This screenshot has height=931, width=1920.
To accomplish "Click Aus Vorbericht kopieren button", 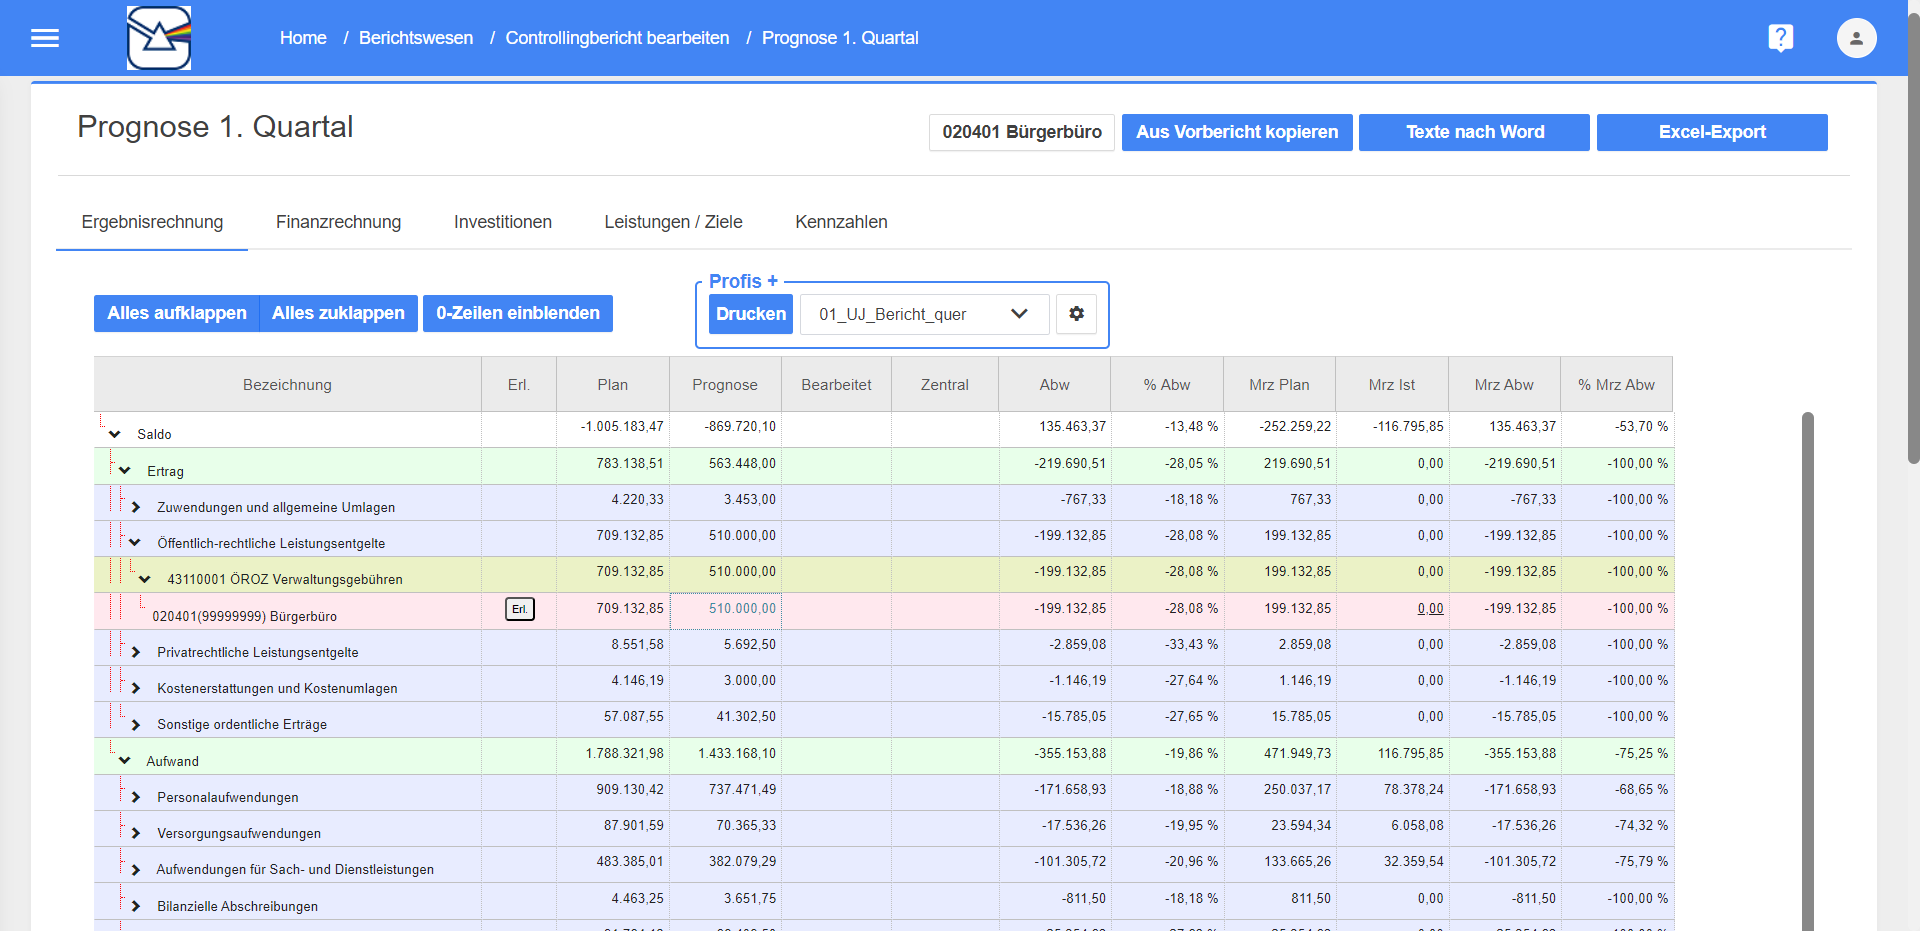I will click(1236, 132).
